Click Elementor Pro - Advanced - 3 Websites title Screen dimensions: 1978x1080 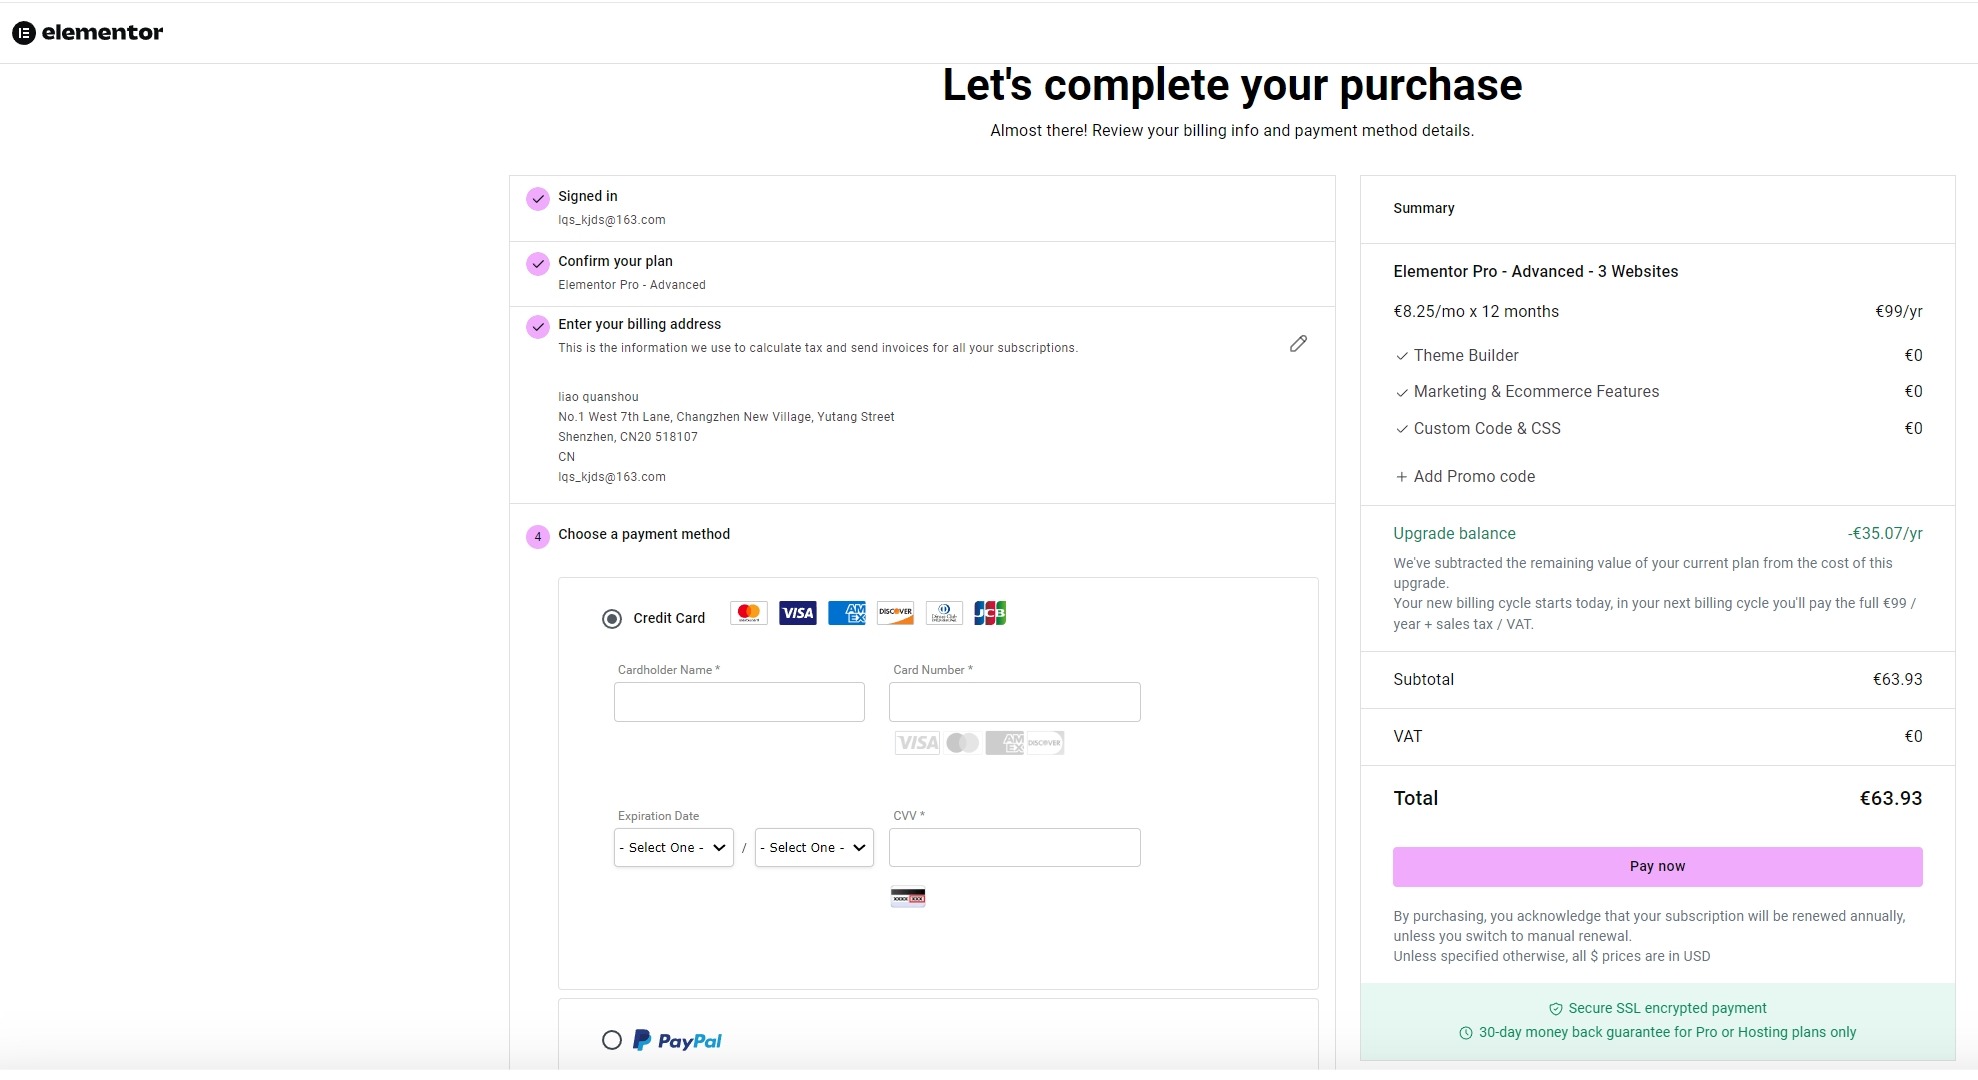coord(1535,272)
